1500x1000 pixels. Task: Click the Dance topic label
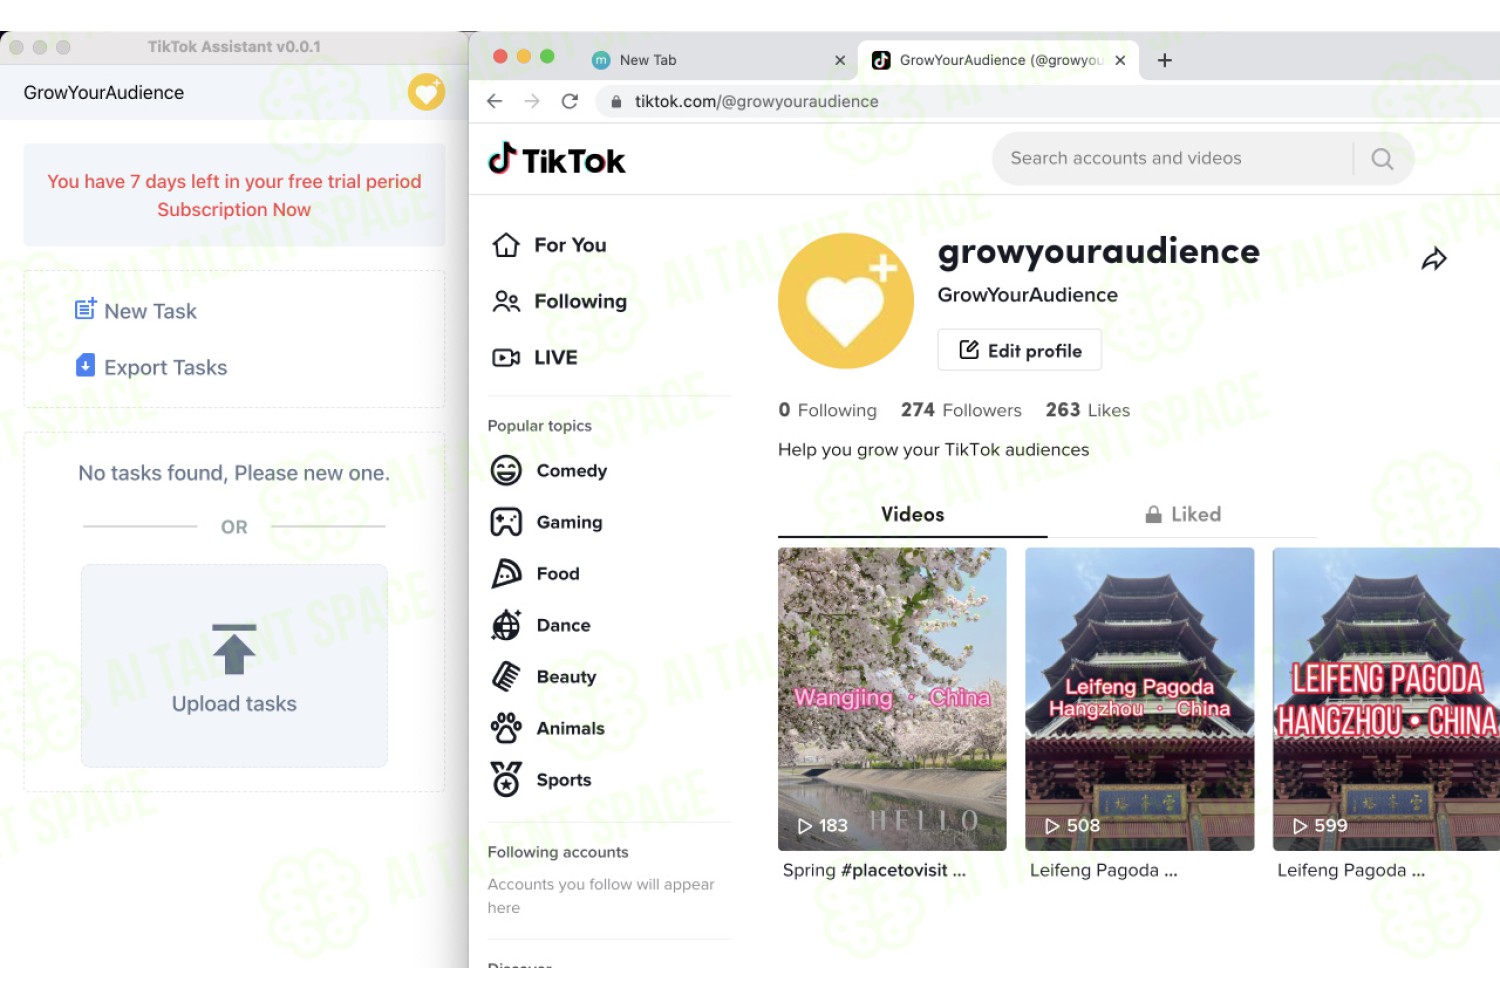(x=564, y=625)
